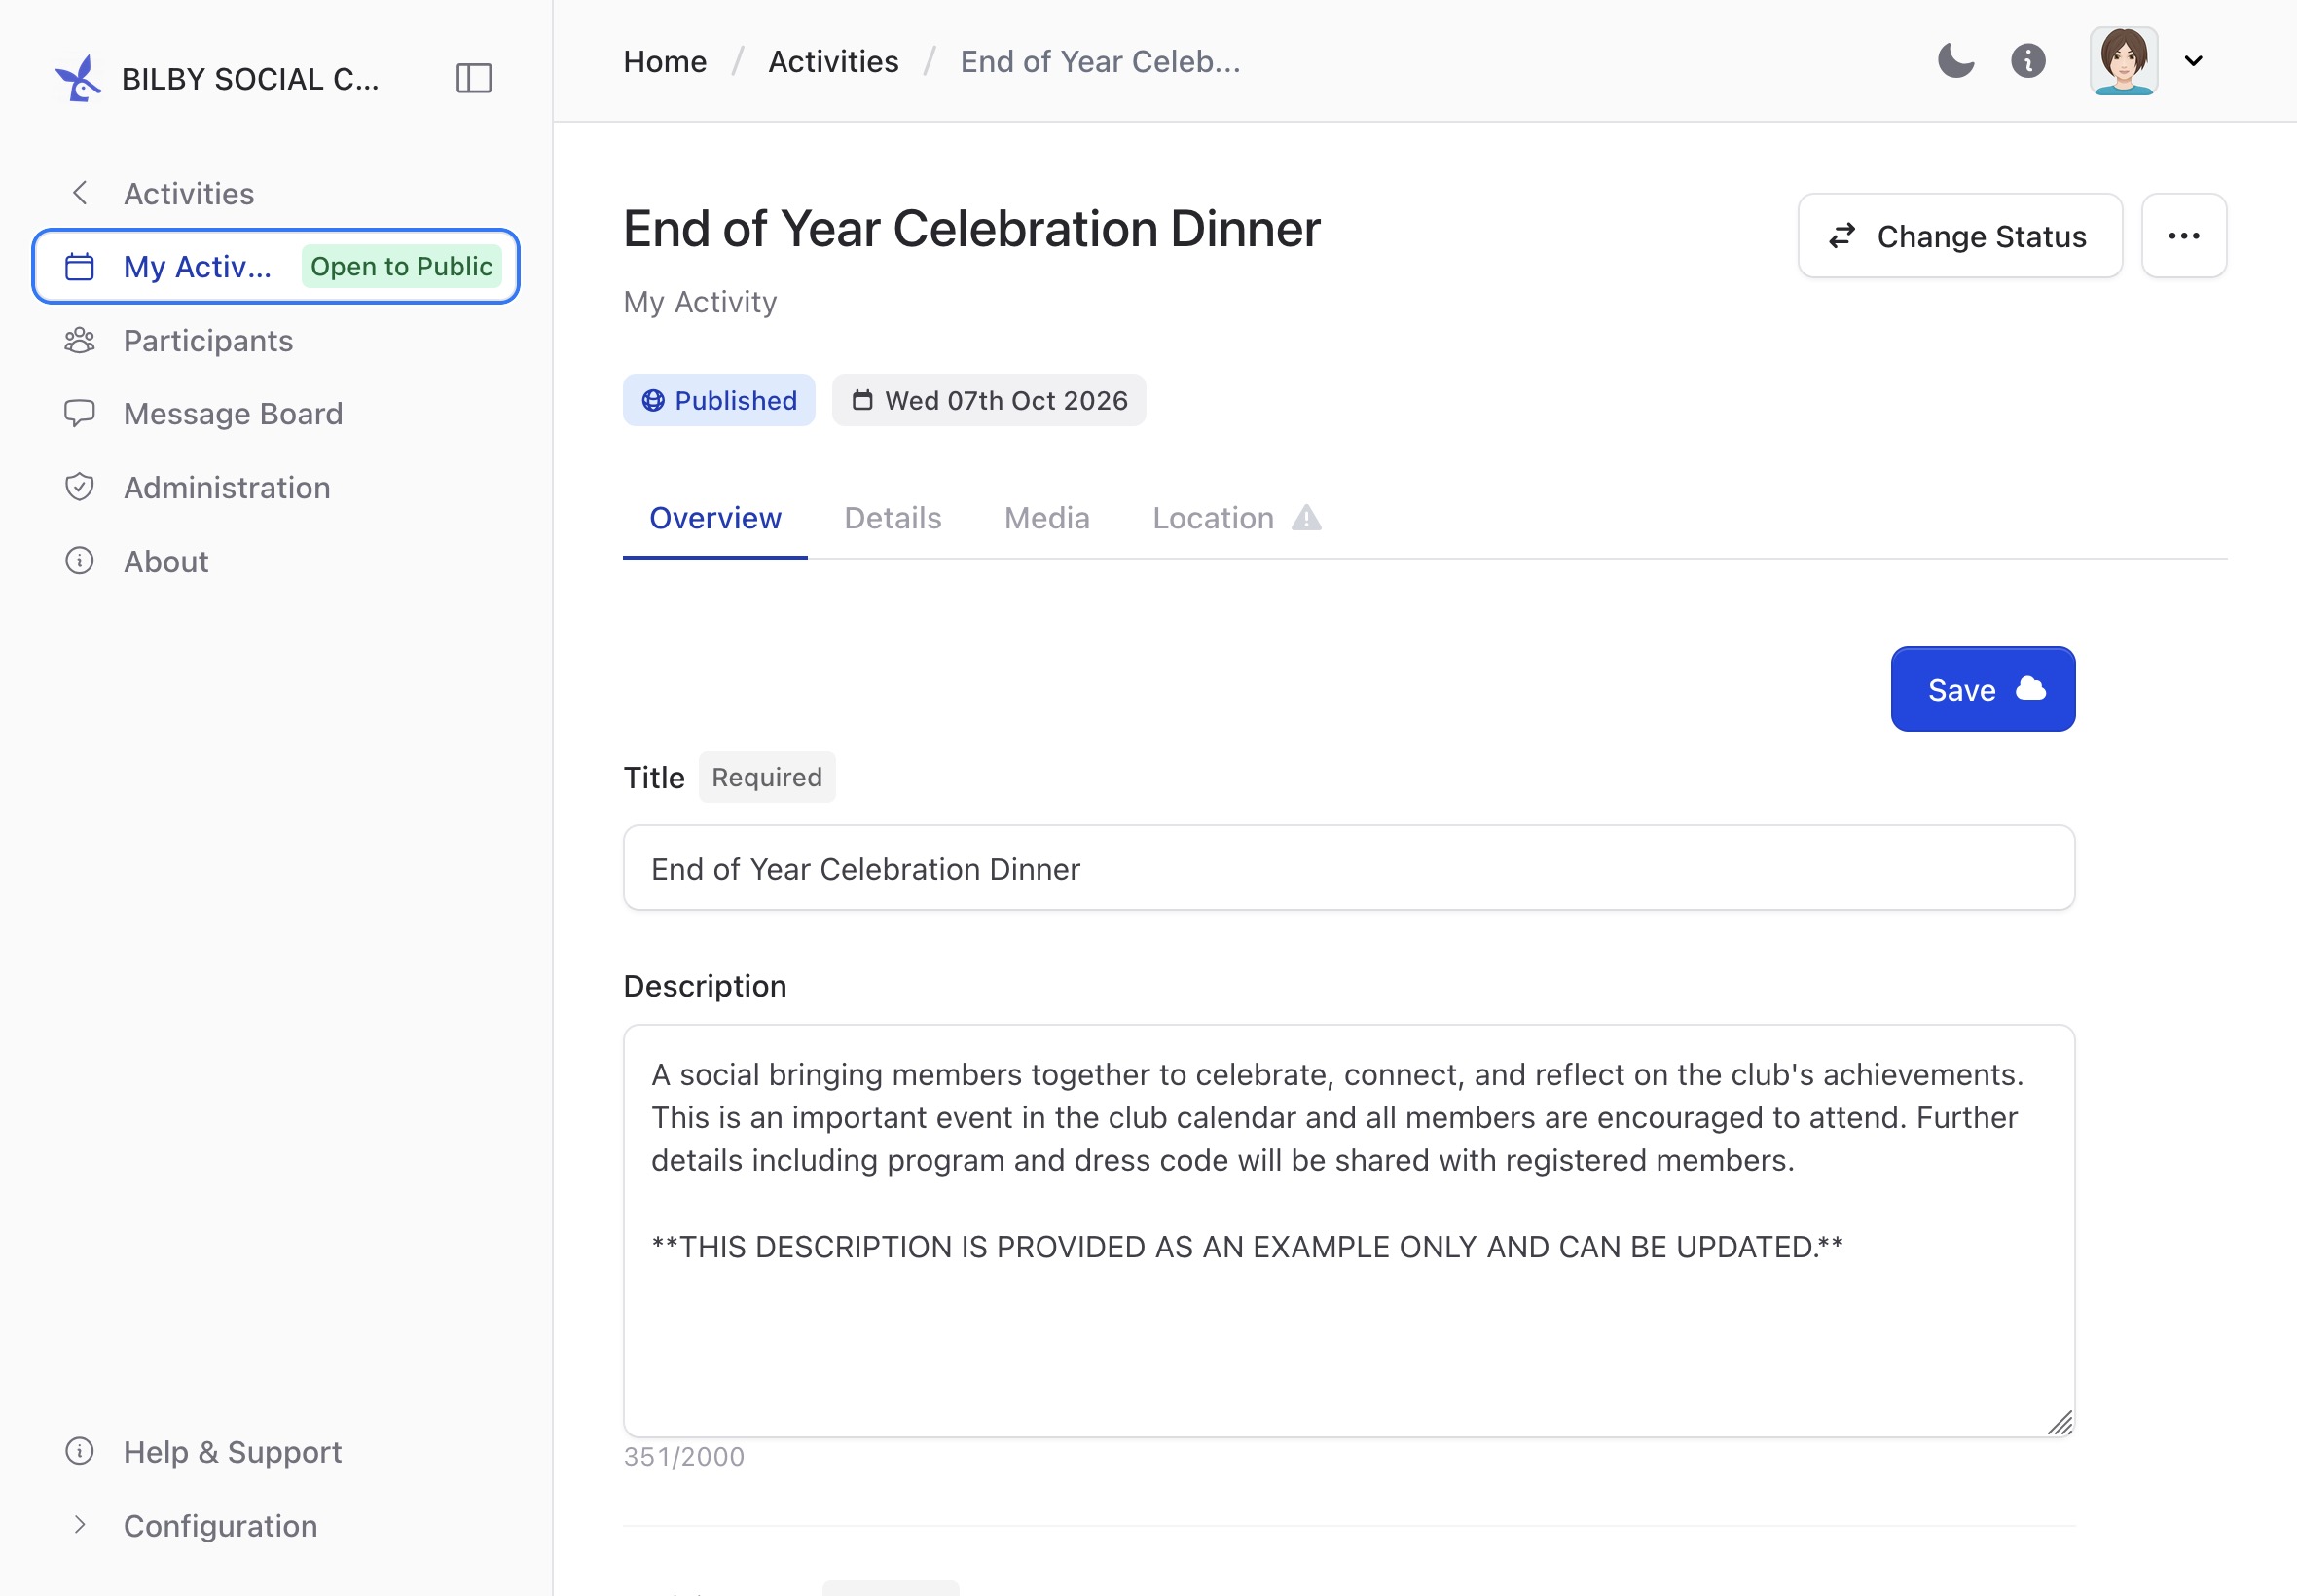
Task: Toggle dark mode moon icon
Action: (1956, 61)
